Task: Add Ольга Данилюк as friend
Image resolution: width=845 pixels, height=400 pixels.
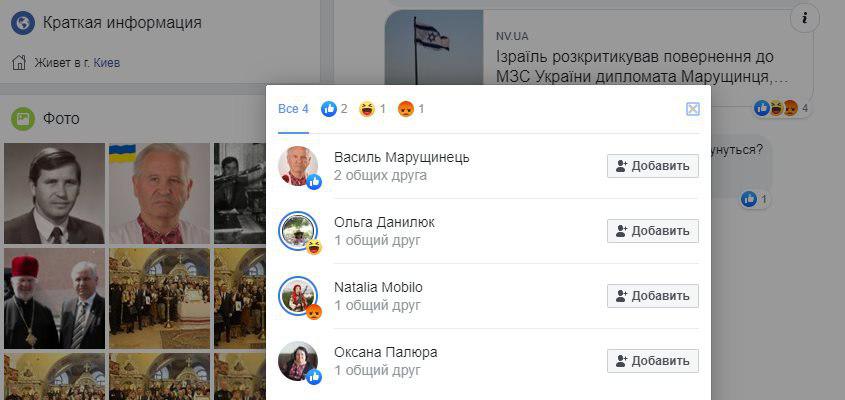Action: [653, 231]
